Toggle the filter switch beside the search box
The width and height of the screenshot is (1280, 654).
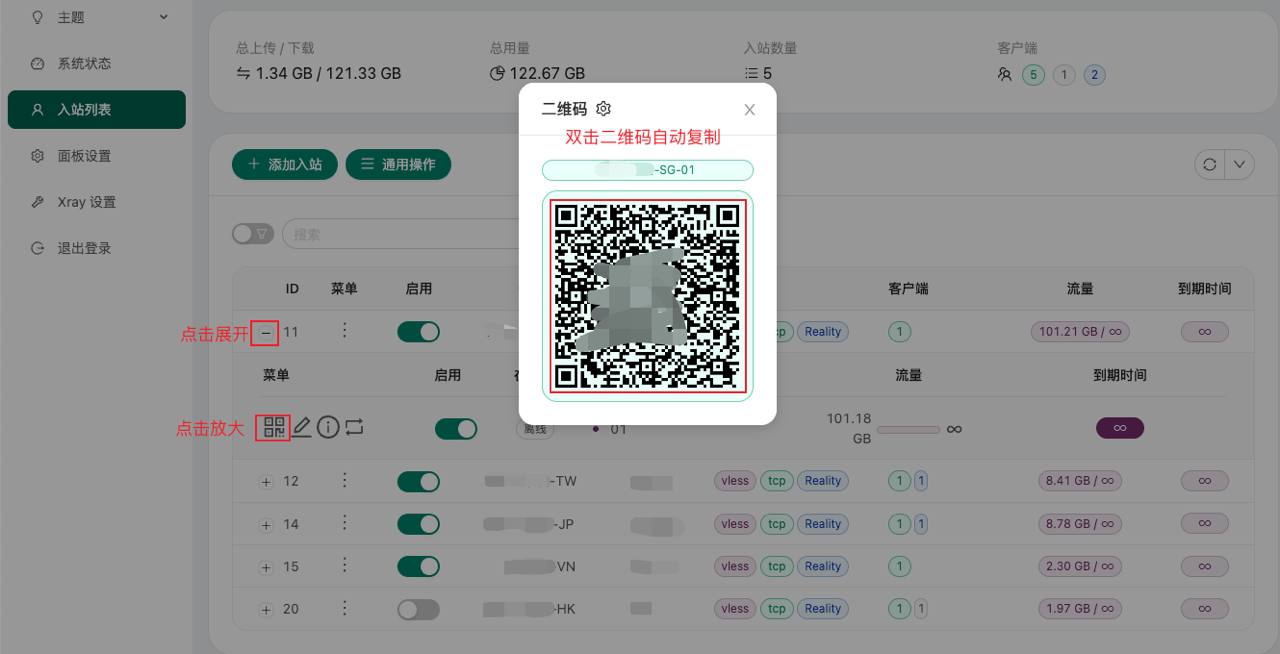pos(253,234)
